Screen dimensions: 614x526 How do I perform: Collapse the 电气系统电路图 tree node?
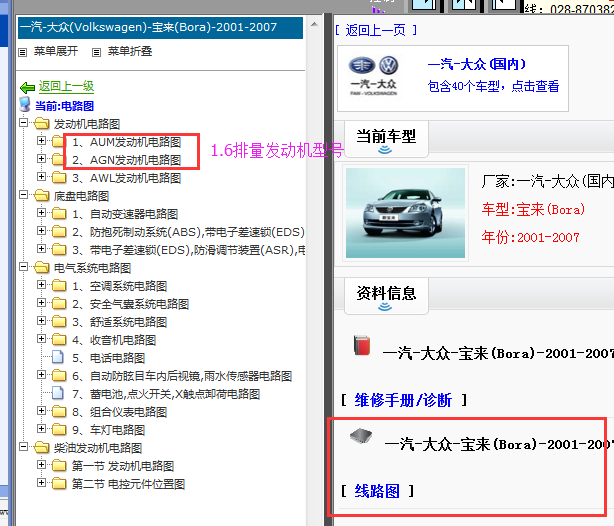coord(23,266)
